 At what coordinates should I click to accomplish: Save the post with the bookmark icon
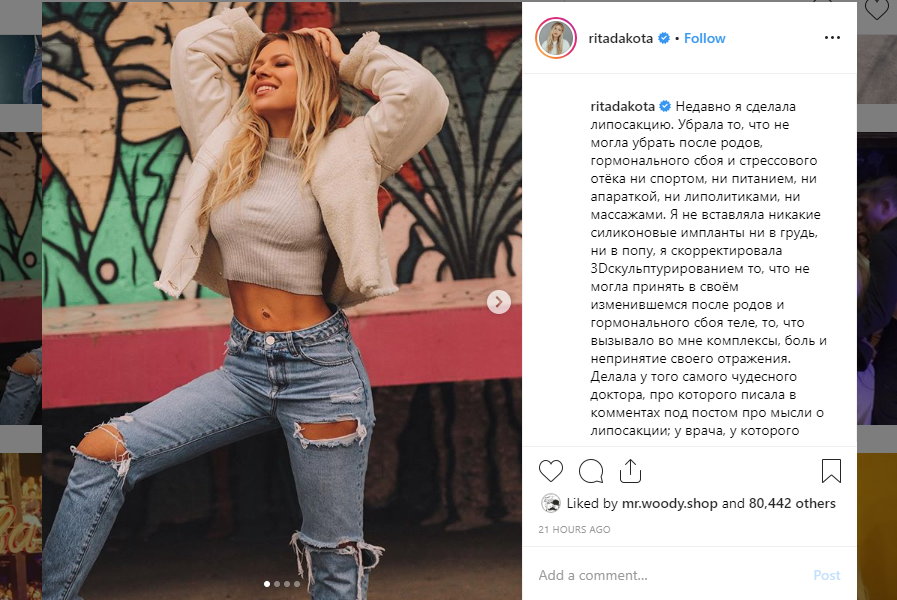click(831, 471)
